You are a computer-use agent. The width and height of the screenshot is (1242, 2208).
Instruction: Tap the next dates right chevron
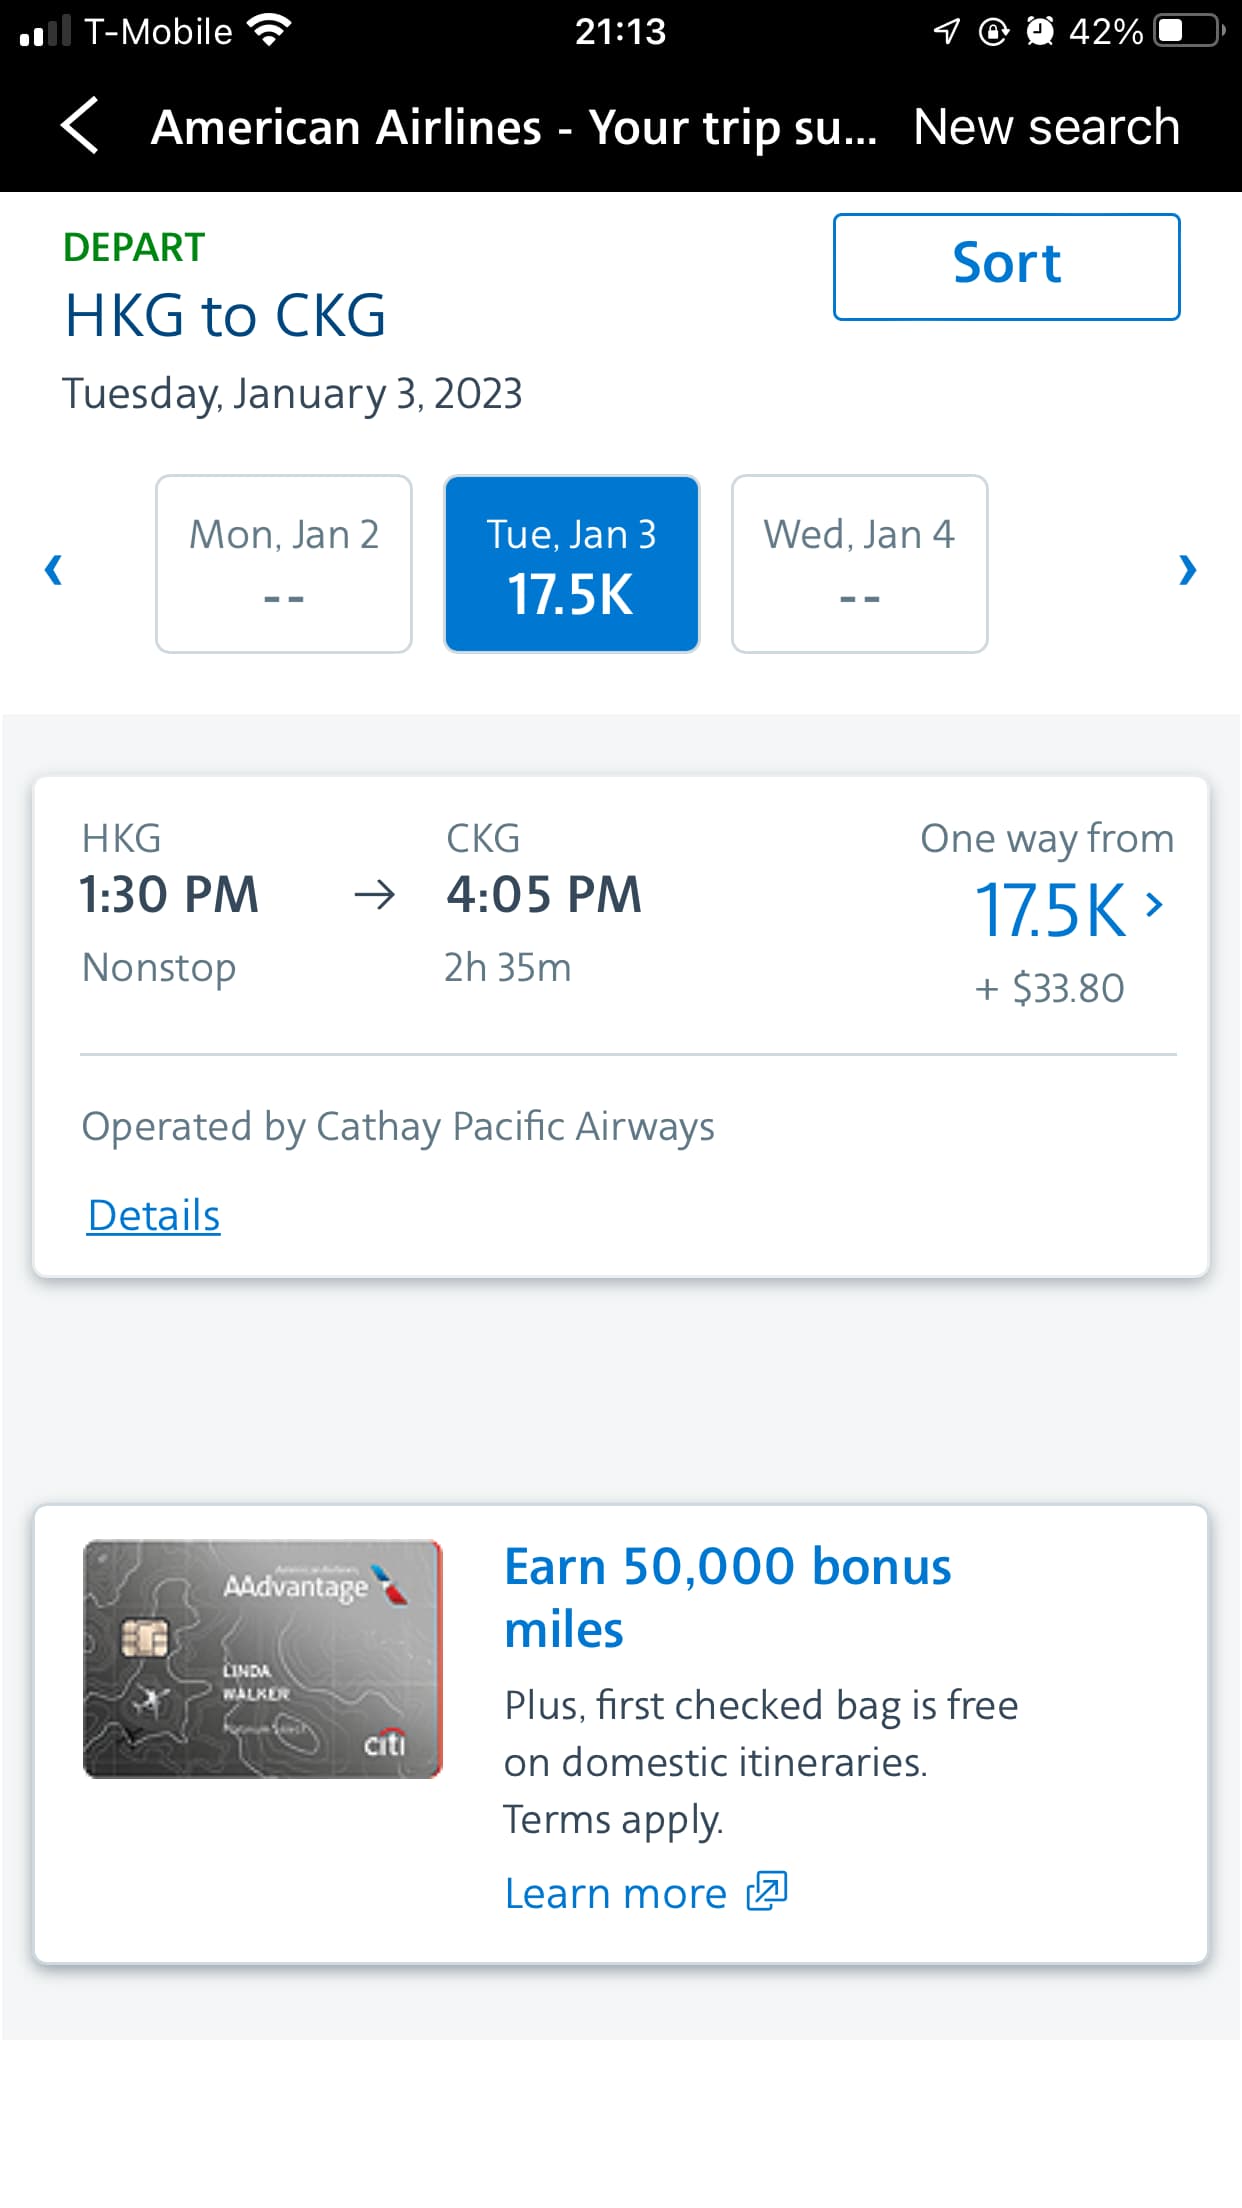1187,569
